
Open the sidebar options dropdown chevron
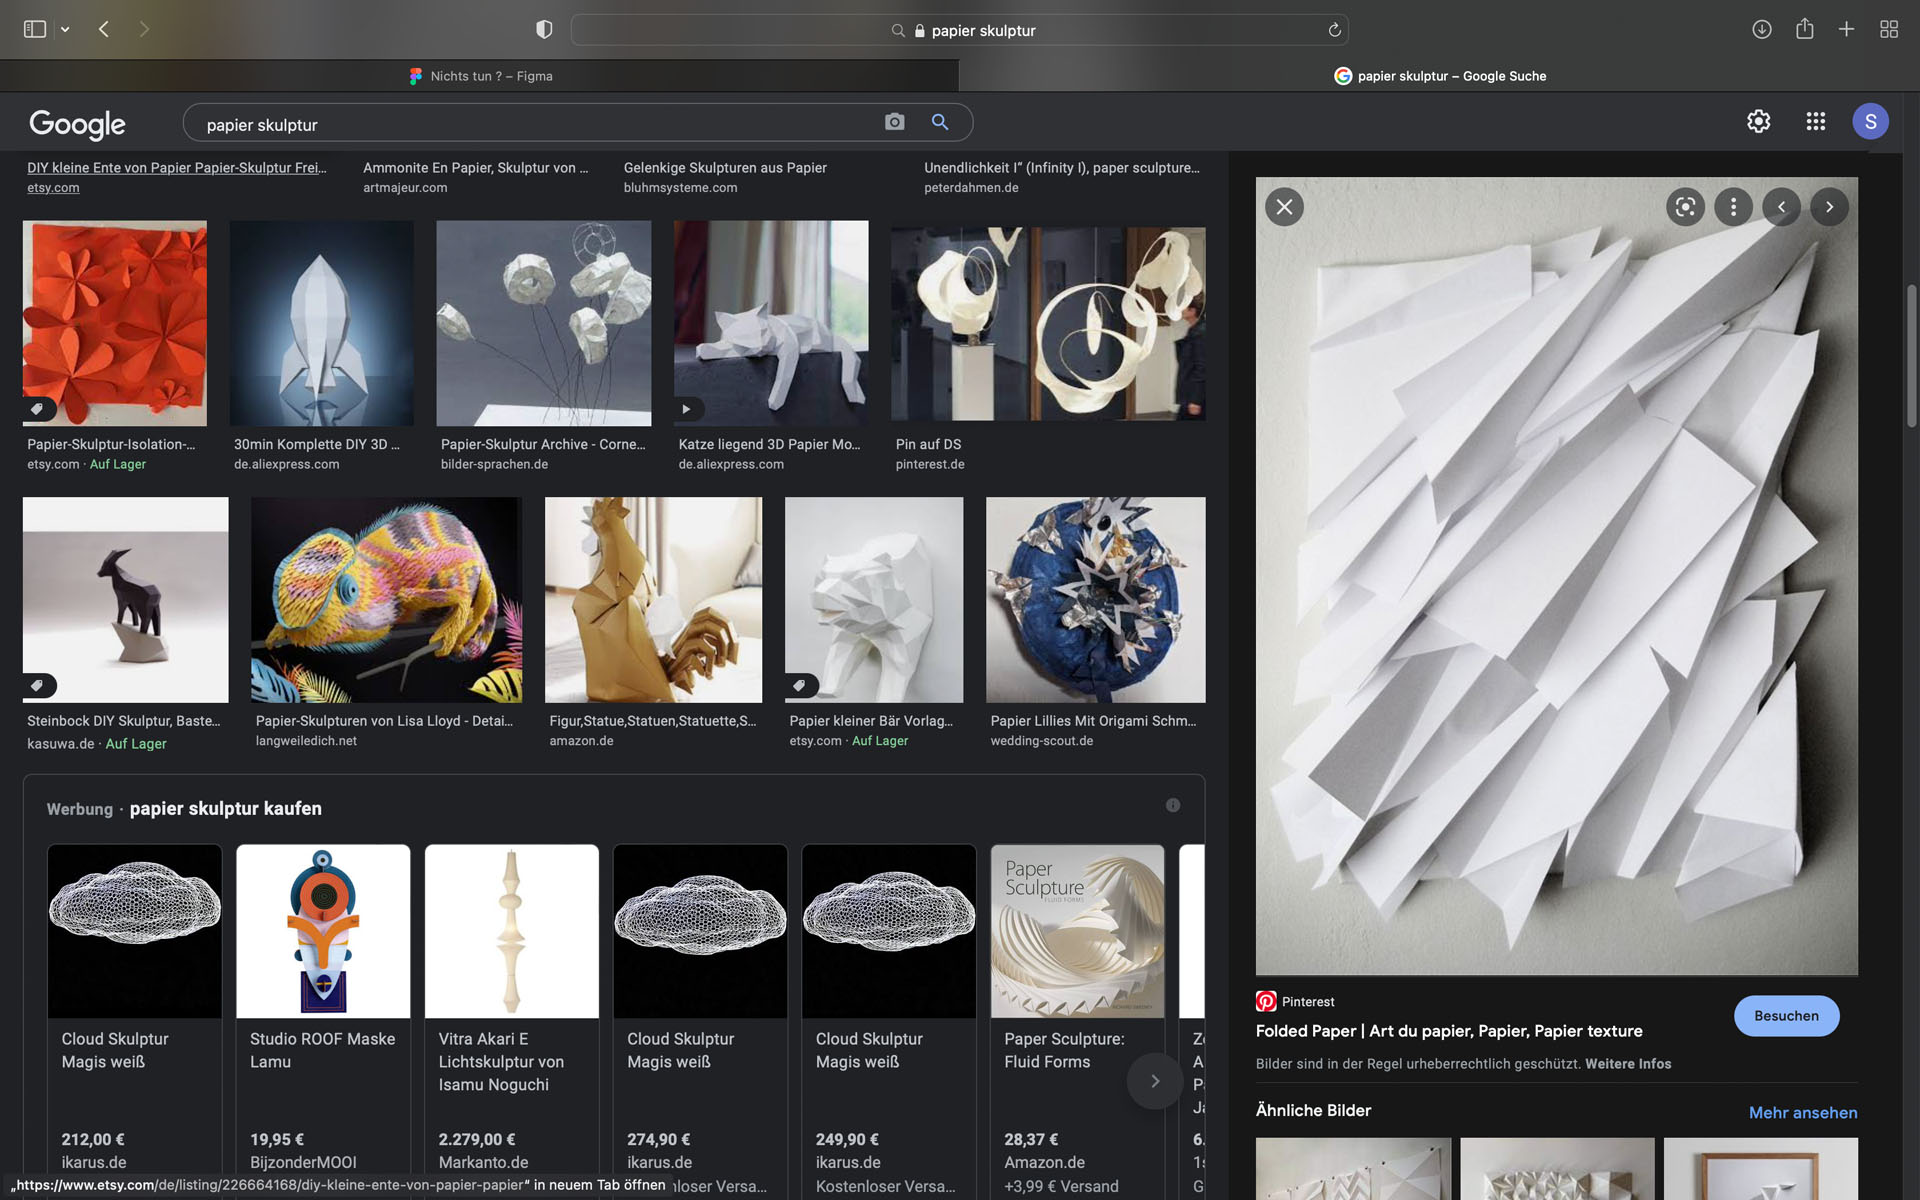pyautogui.click(x=65, y=30)
